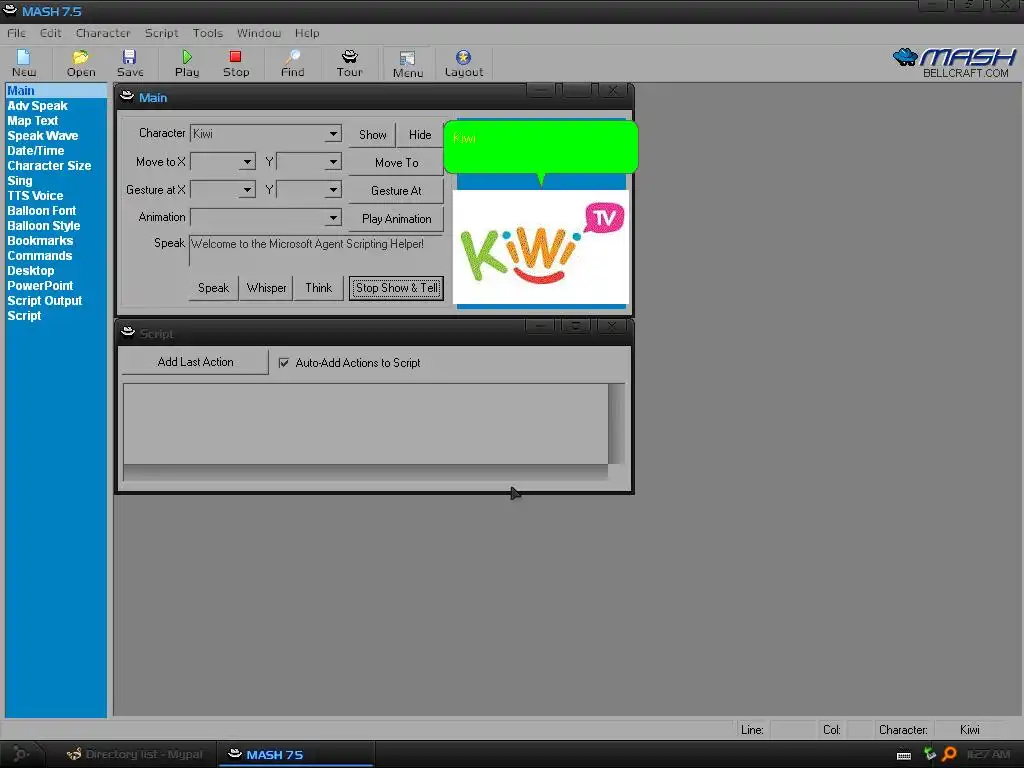Screen dimensions: 1024x768
Task: Switch to MASH 7.5 taskbar button
Action: pos(295,754)
